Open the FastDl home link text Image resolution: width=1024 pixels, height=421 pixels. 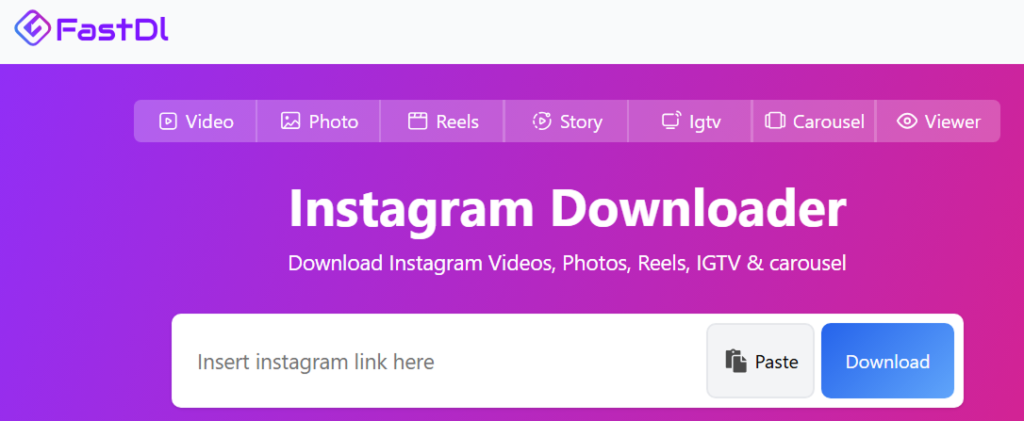pos(112,29)
